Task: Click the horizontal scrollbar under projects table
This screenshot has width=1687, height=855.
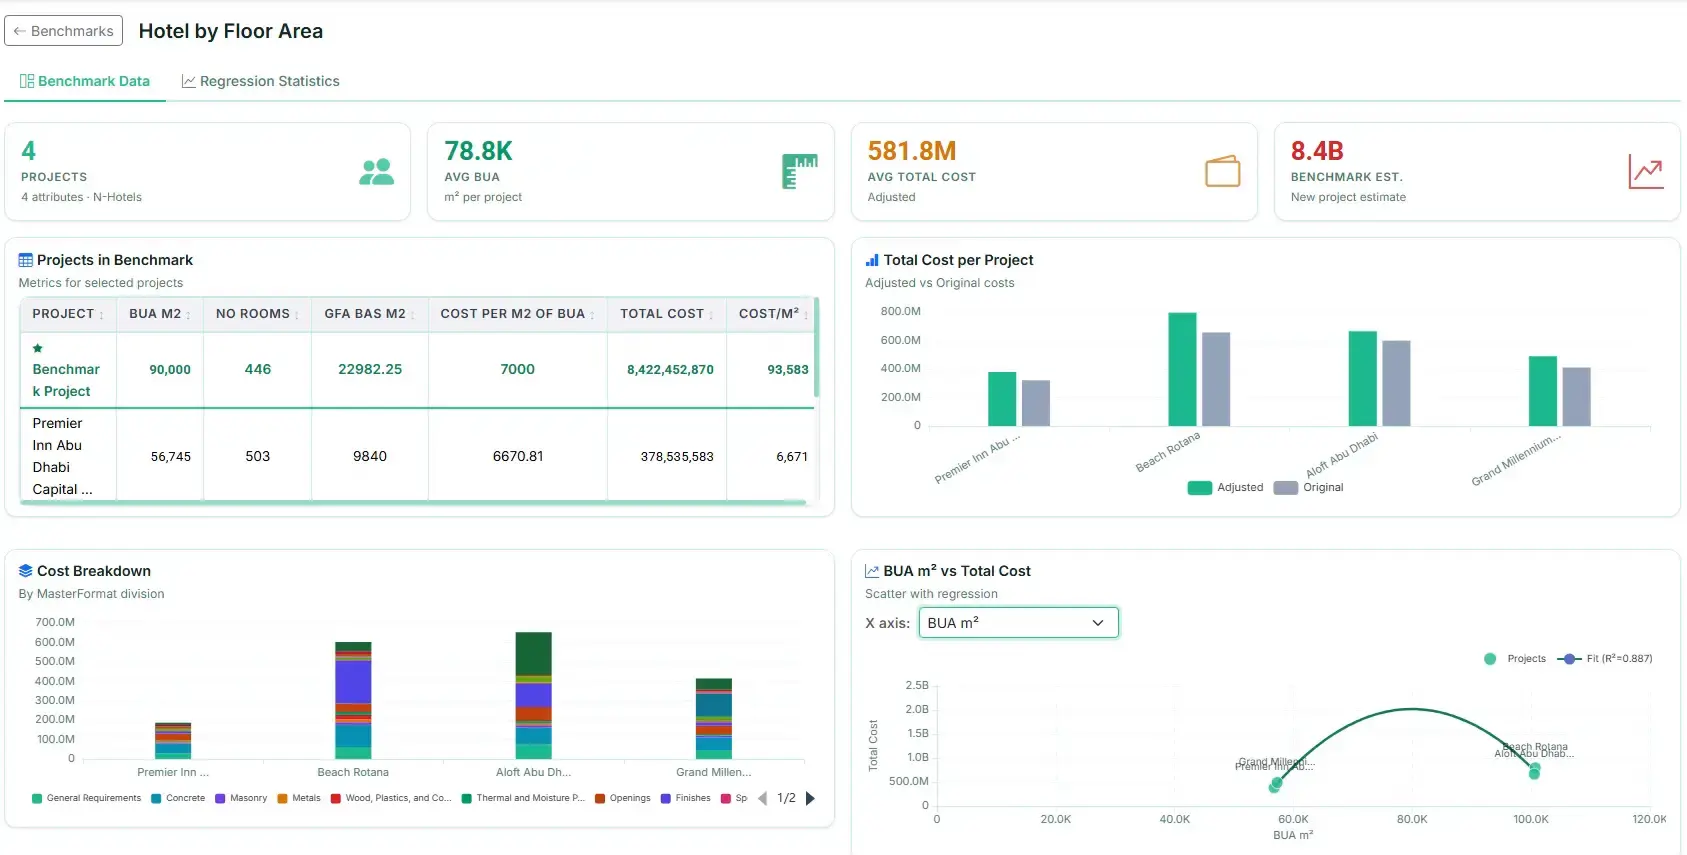Action: [413, 502]
